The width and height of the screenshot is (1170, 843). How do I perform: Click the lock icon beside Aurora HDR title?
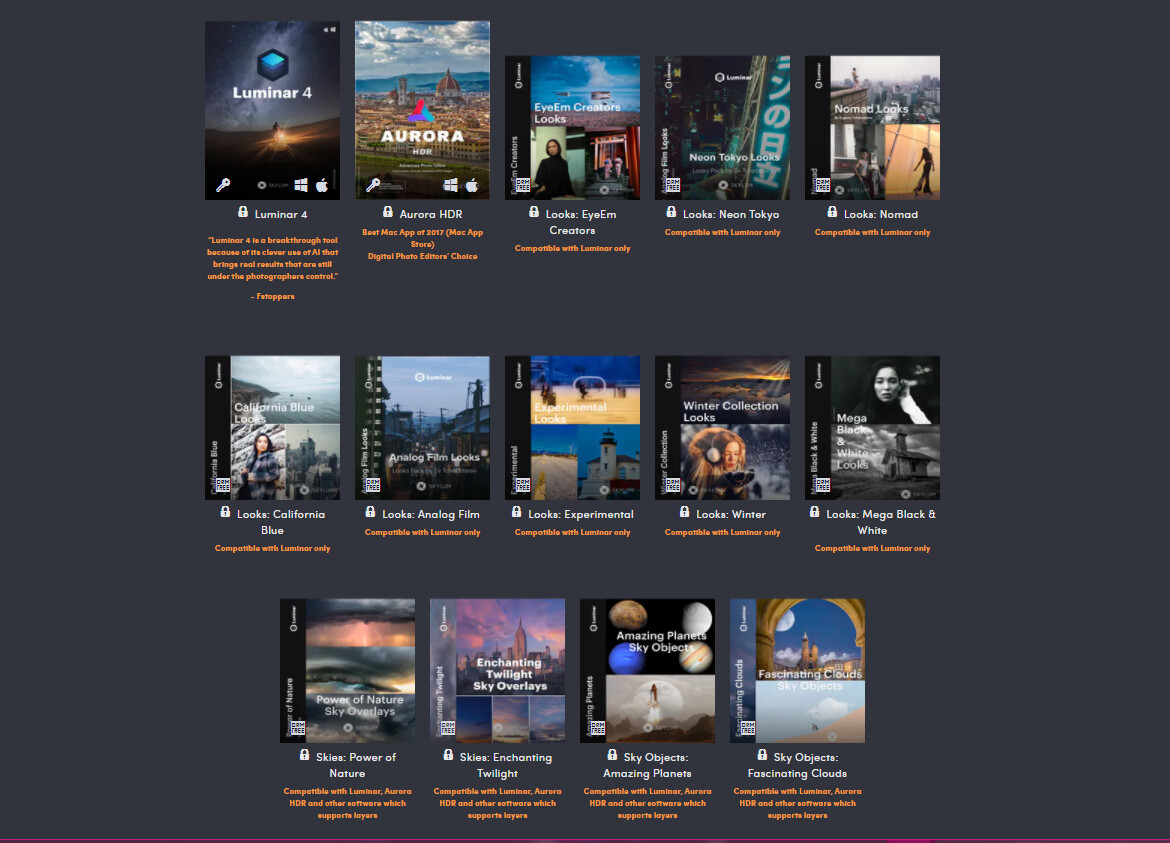tap(388, 212)
